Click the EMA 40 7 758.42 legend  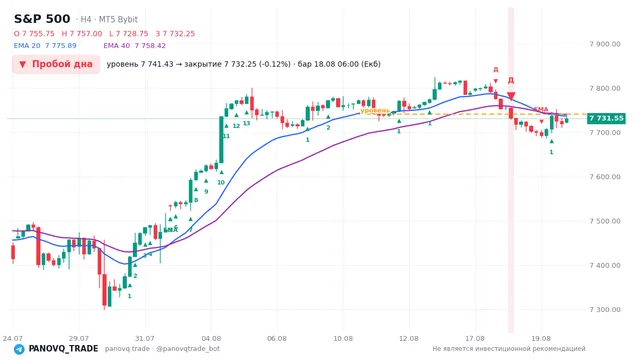click(134, 46)
